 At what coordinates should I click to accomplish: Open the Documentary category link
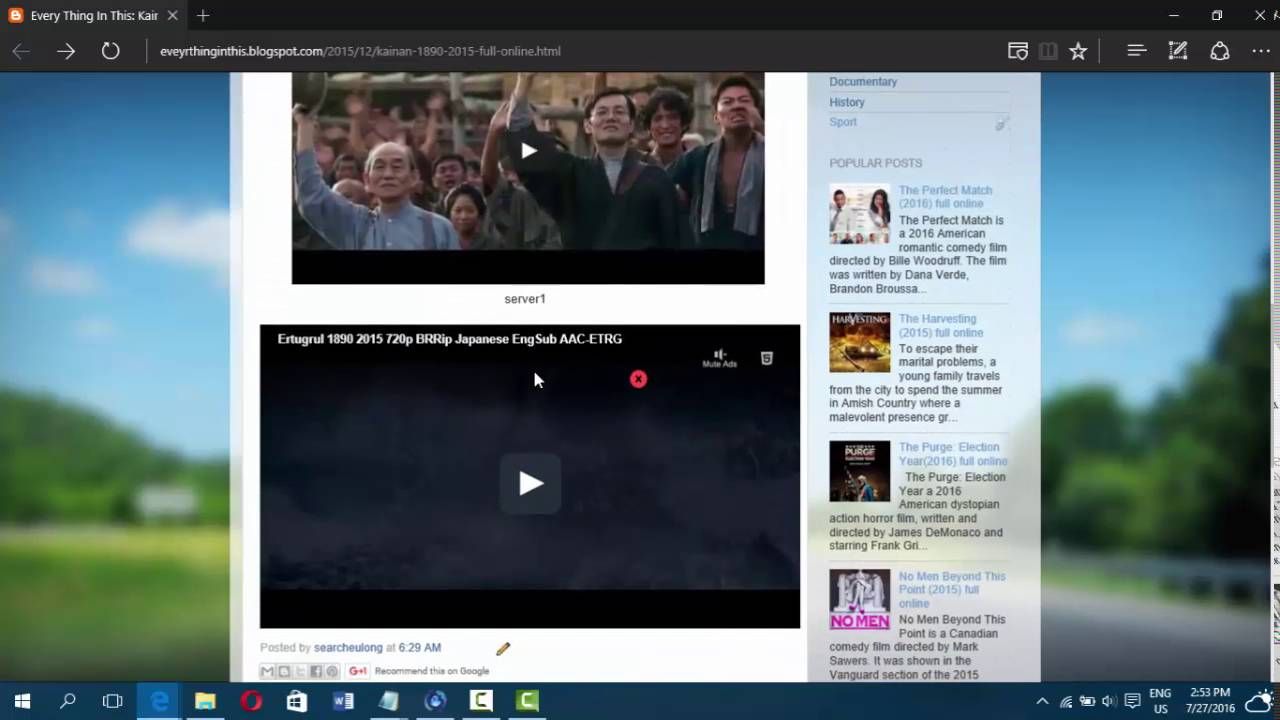(x=863, y=82)
